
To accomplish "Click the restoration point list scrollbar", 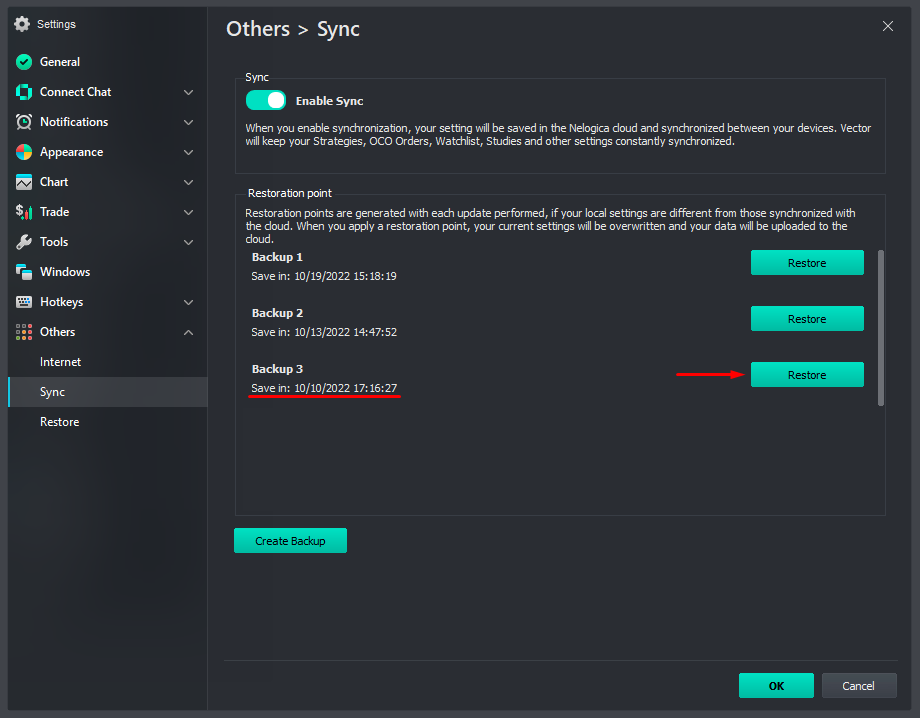I will pyautogui.click(x=880, y=328).
